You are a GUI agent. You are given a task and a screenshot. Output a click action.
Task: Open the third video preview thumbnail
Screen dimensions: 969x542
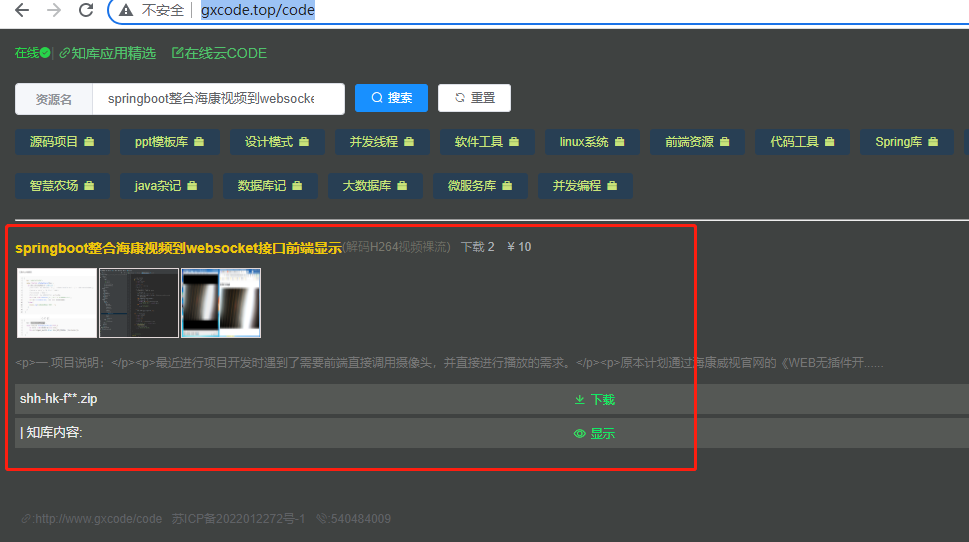point(221,303)
